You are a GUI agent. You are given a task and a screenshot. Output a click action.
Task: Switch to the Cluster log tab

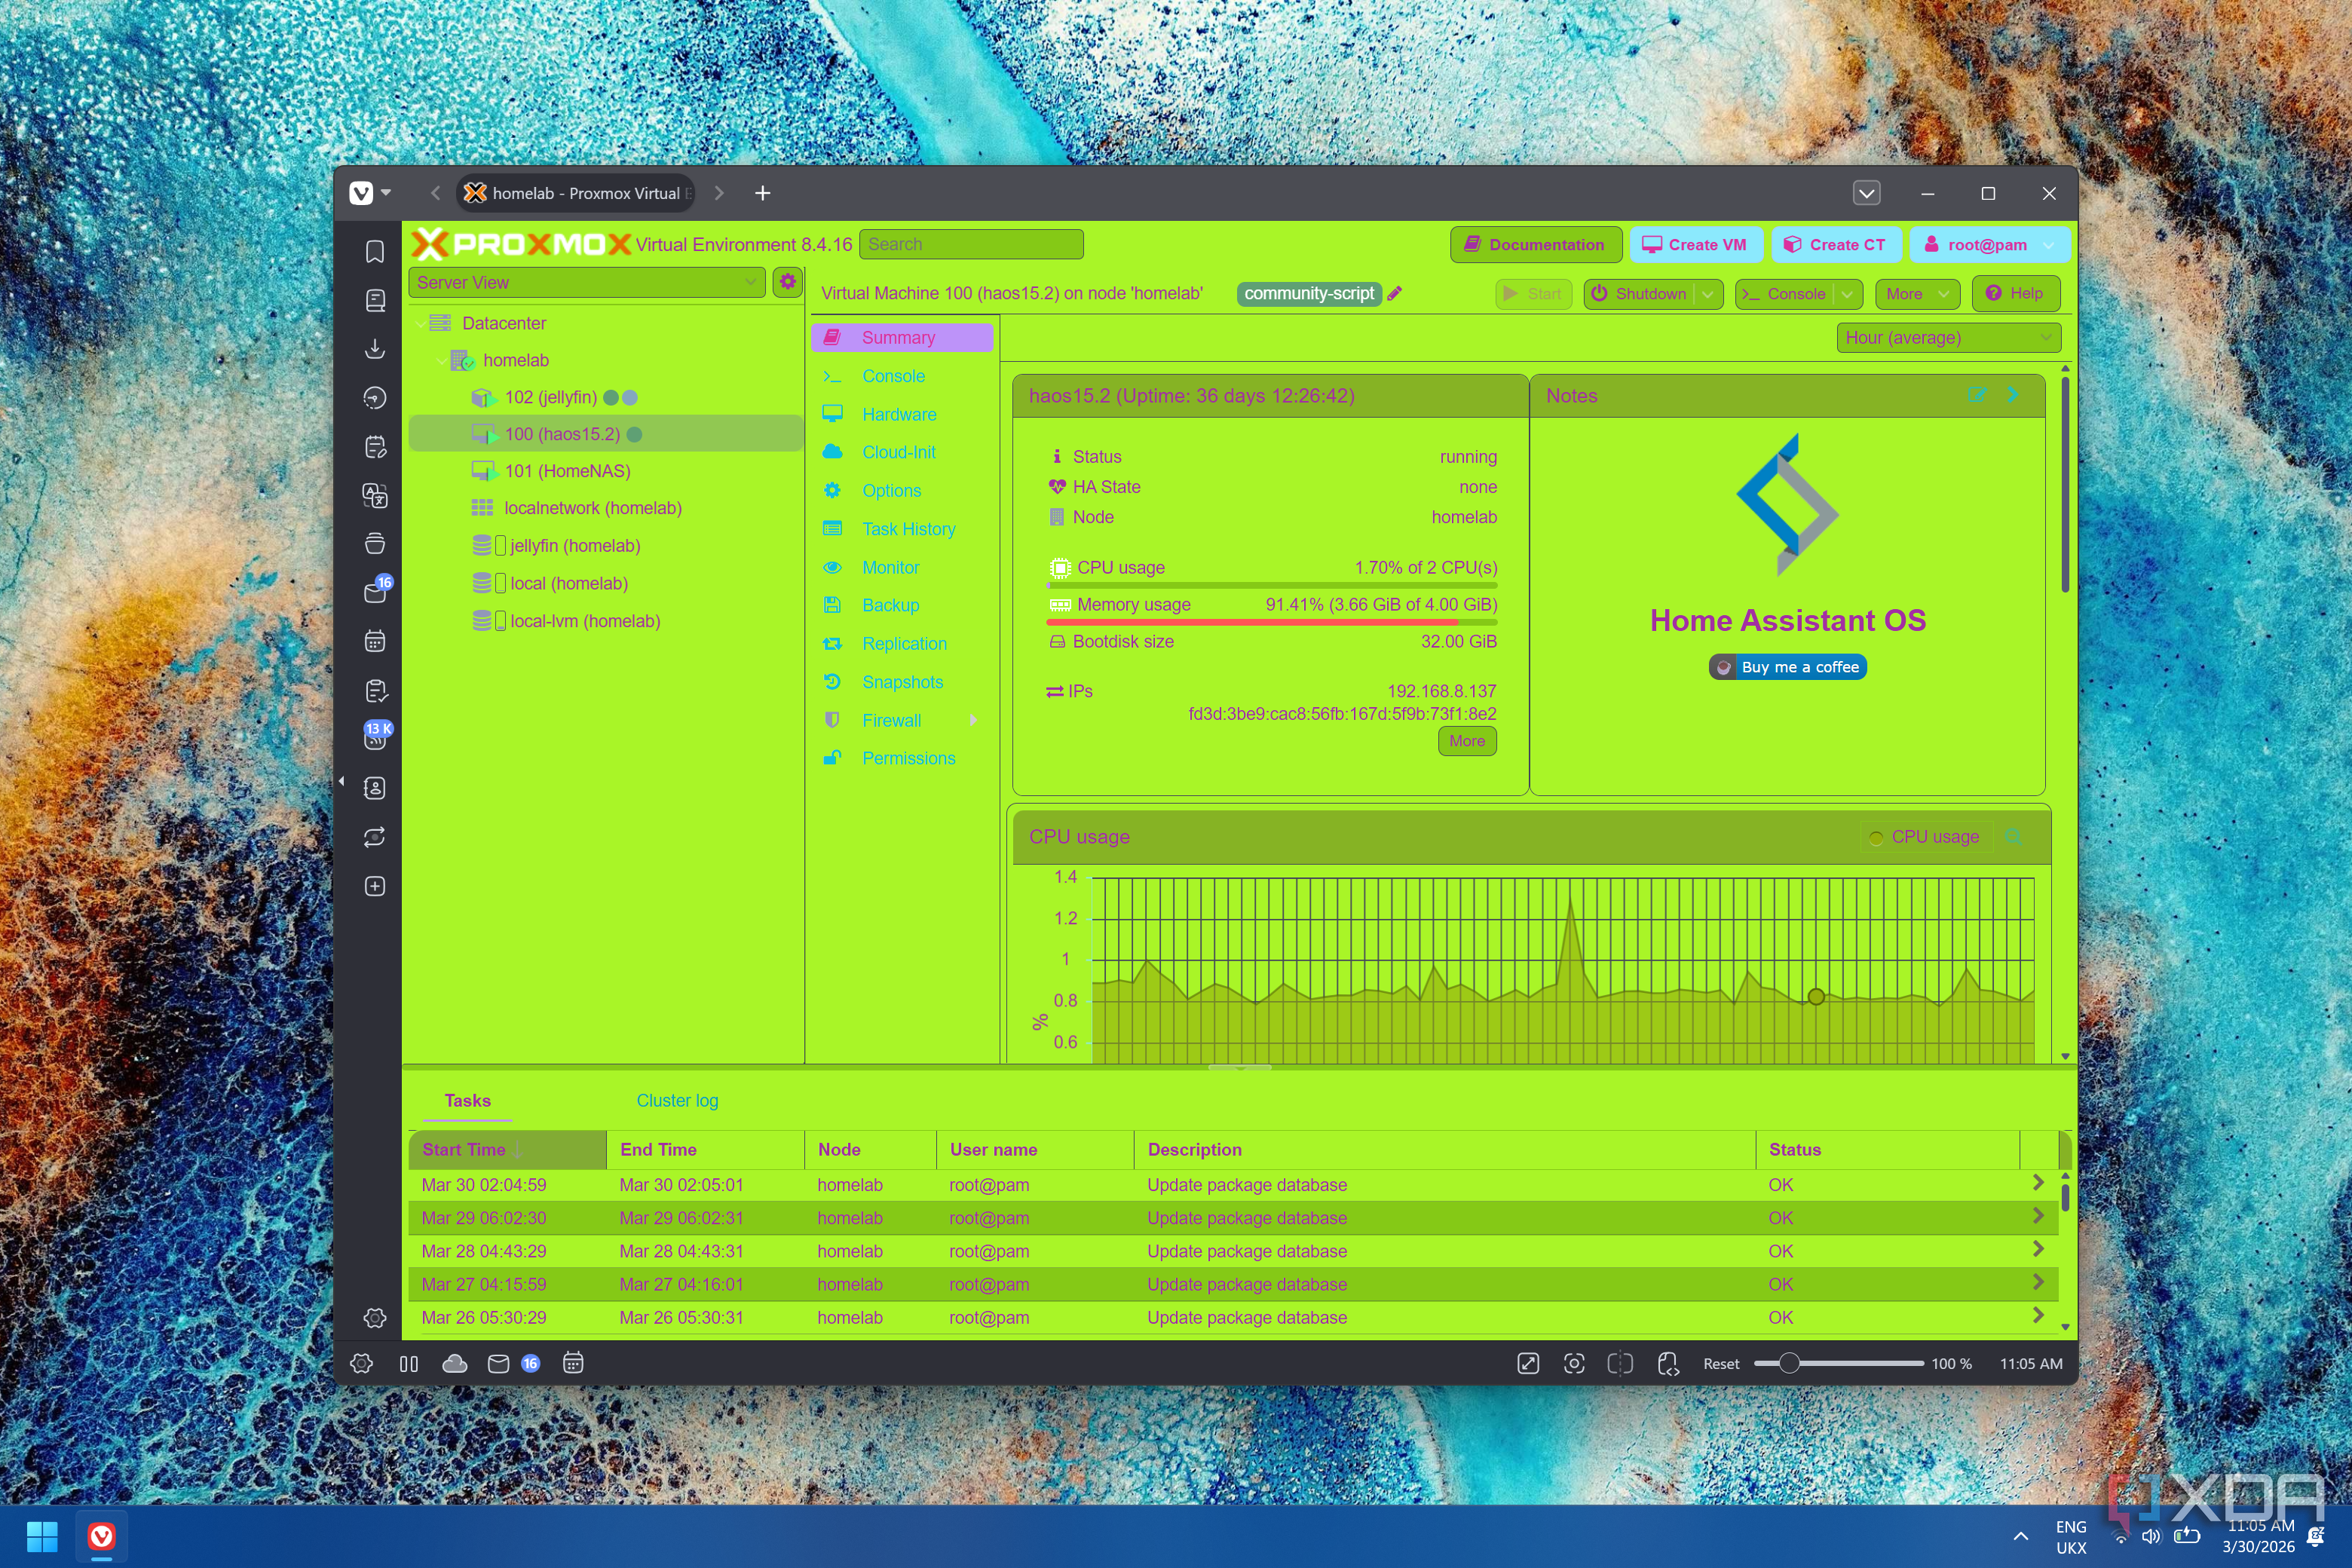(x=677, y=1100)
